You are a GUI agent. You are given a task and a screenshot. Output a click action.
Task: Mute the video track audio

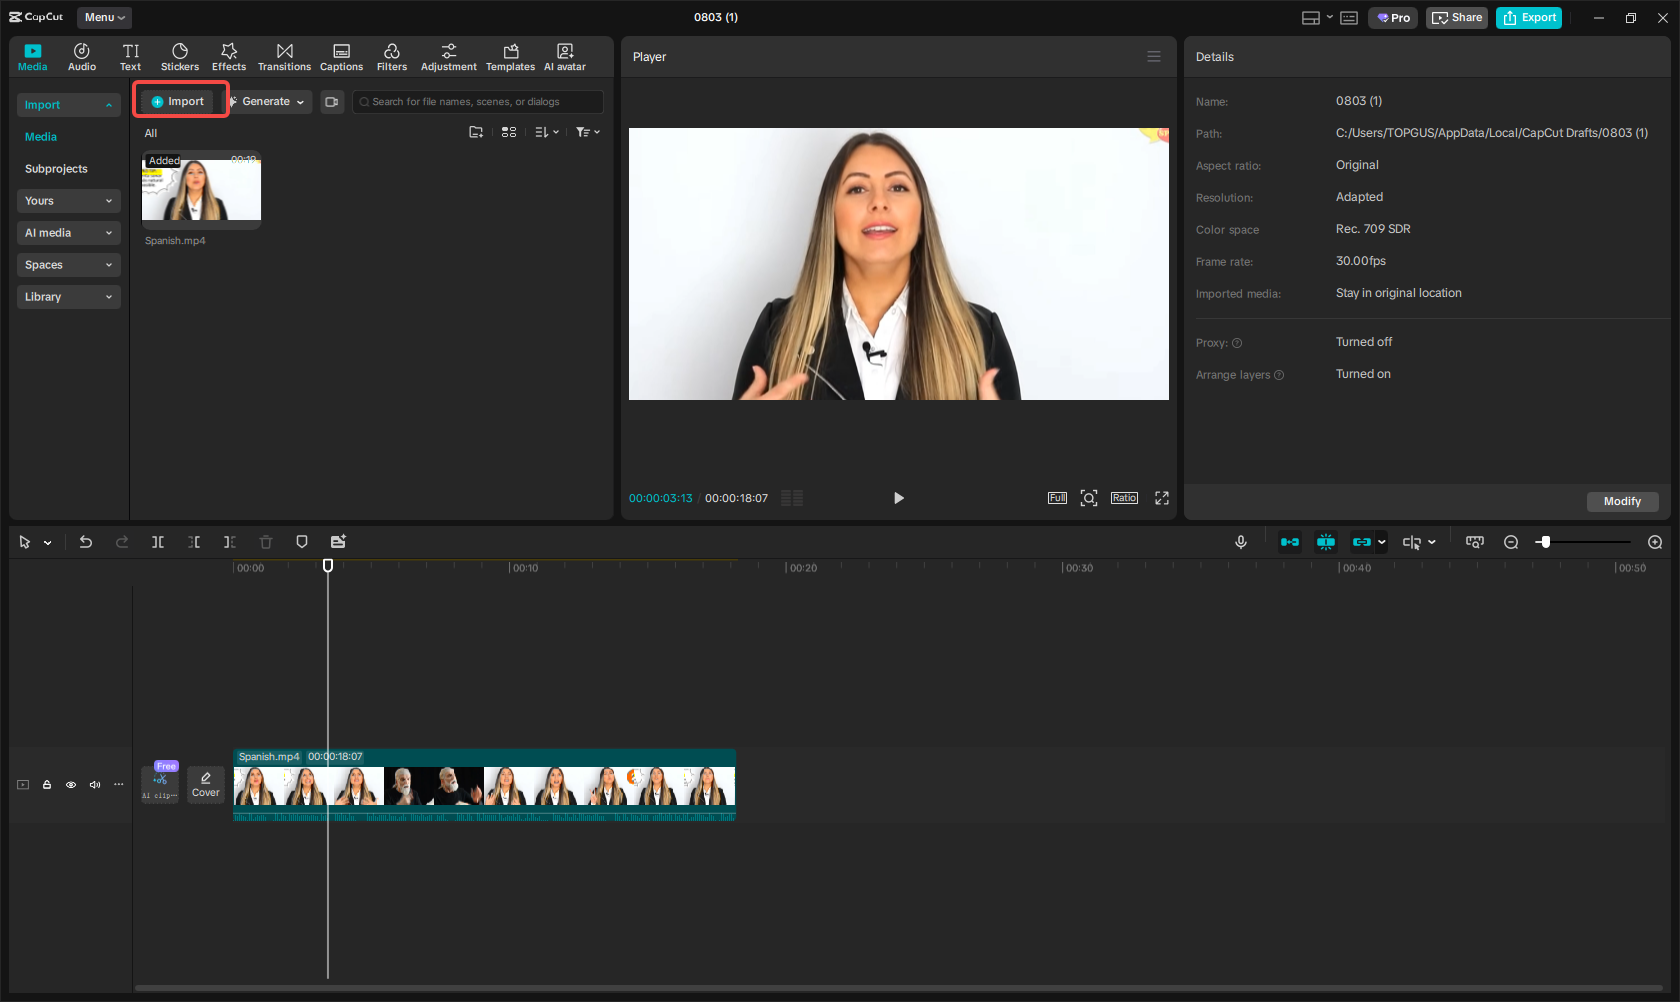94,785
